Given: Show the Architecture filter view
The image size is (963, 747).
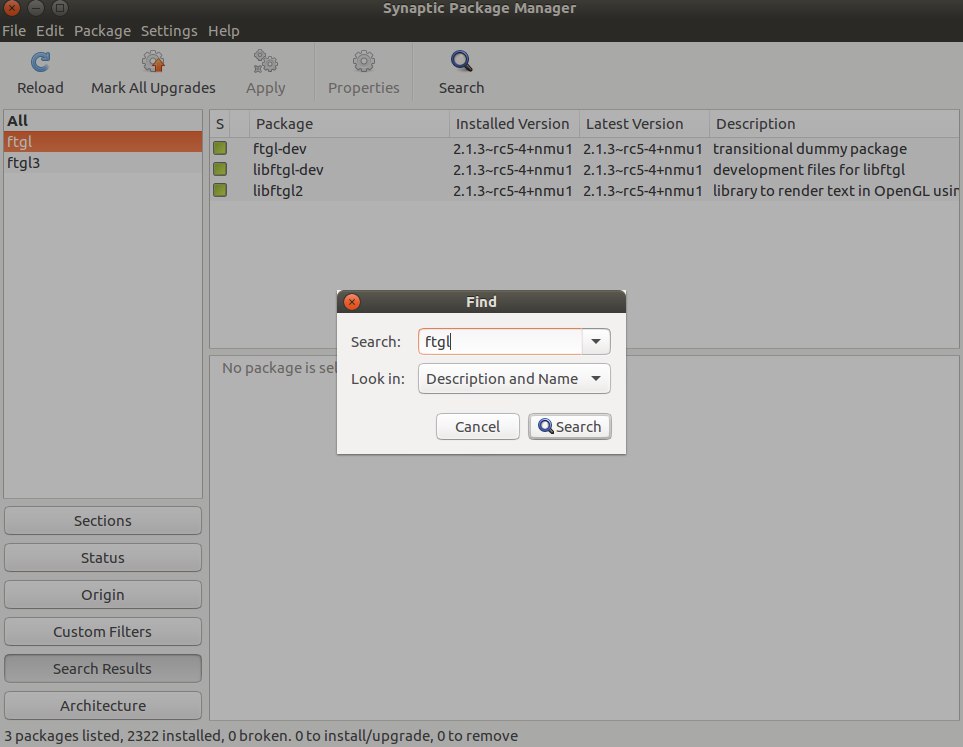Looking at the screenshot, I should pyautogui.click(x=103, y=705).
